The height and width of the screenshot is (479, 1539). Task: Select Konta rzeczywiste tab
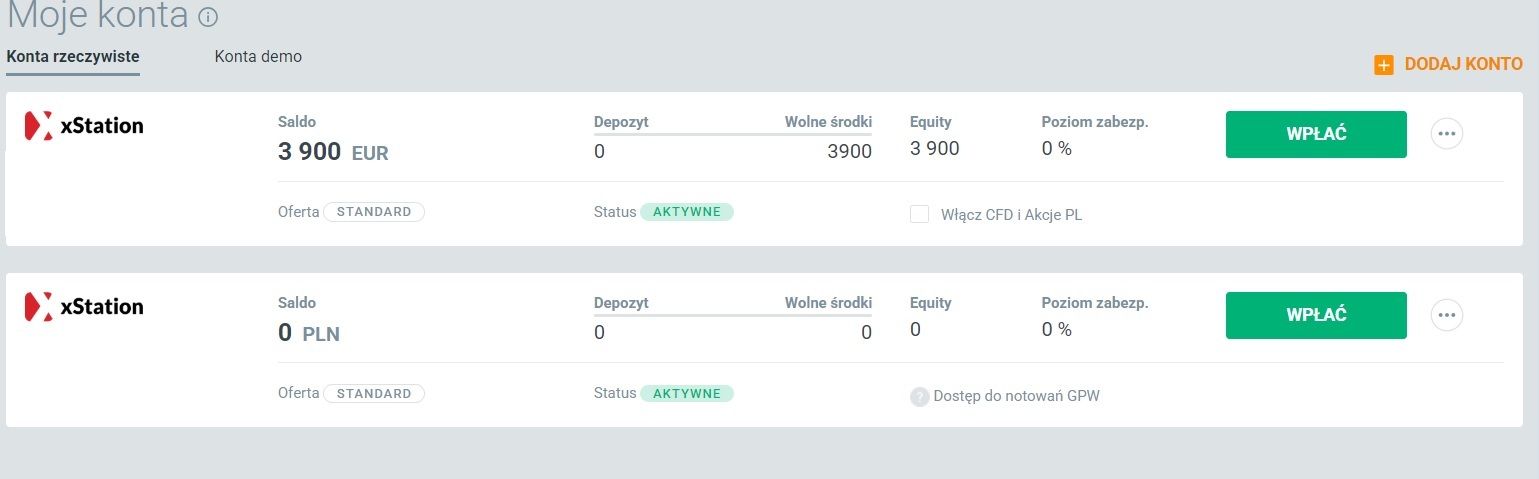click(x=73, y=57)
